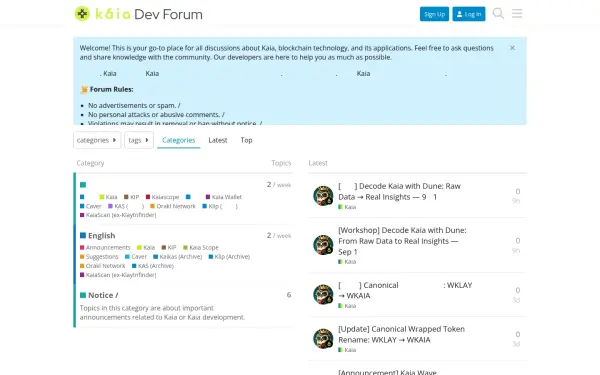Open Orakl Network subcategory under English
The height and width of the screenshot is (375, 600).
coord(103,266)
